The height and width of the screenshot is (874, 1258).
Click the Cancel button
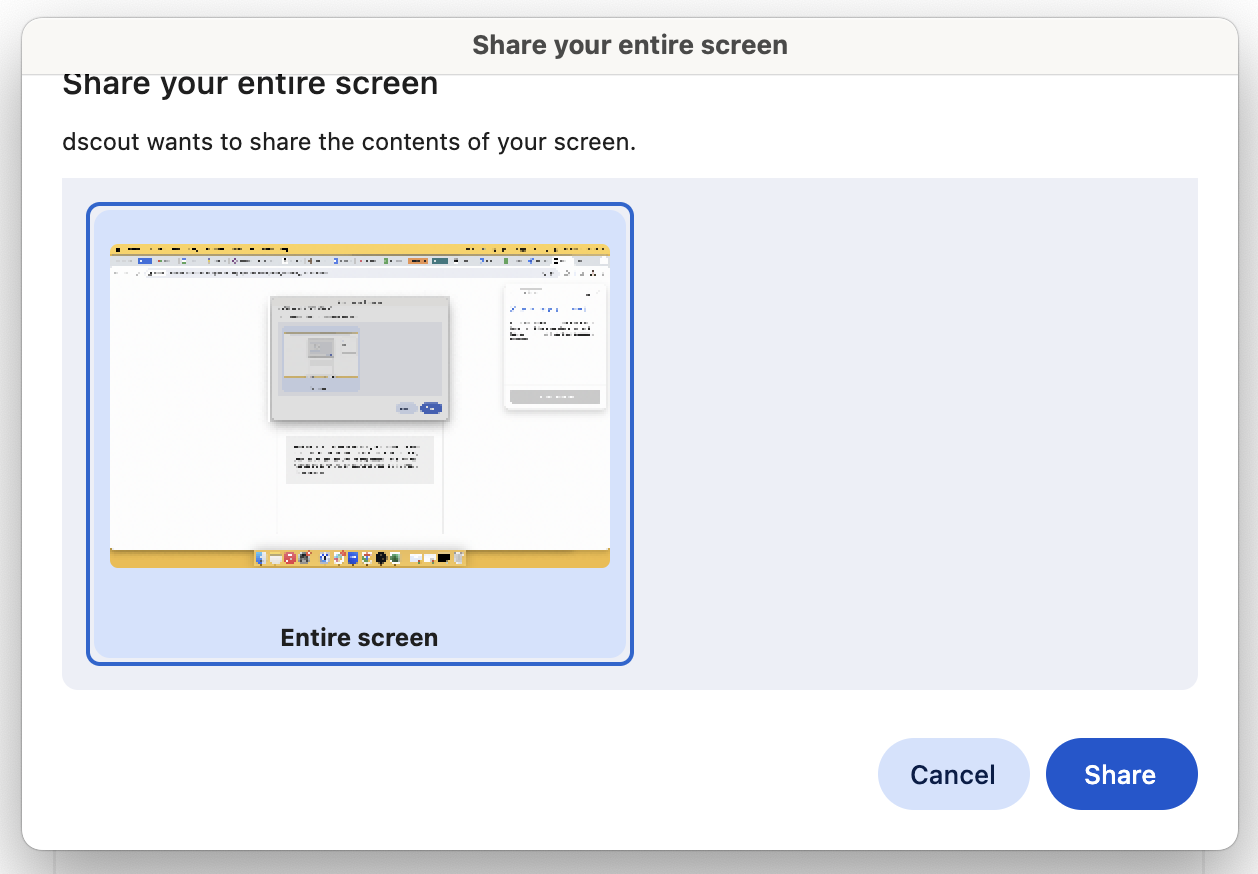point(953,773)
